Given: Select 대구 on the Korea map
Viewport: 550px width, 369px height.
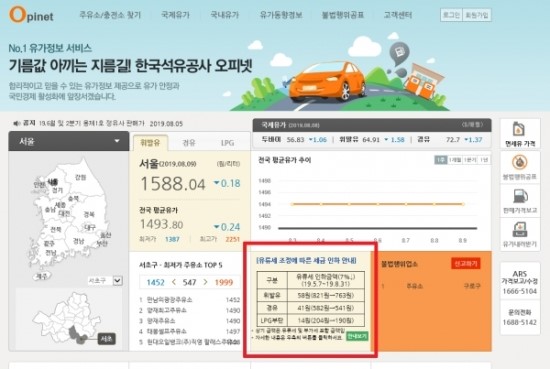Looking at the screenshot, I should [x=89, y=227].
